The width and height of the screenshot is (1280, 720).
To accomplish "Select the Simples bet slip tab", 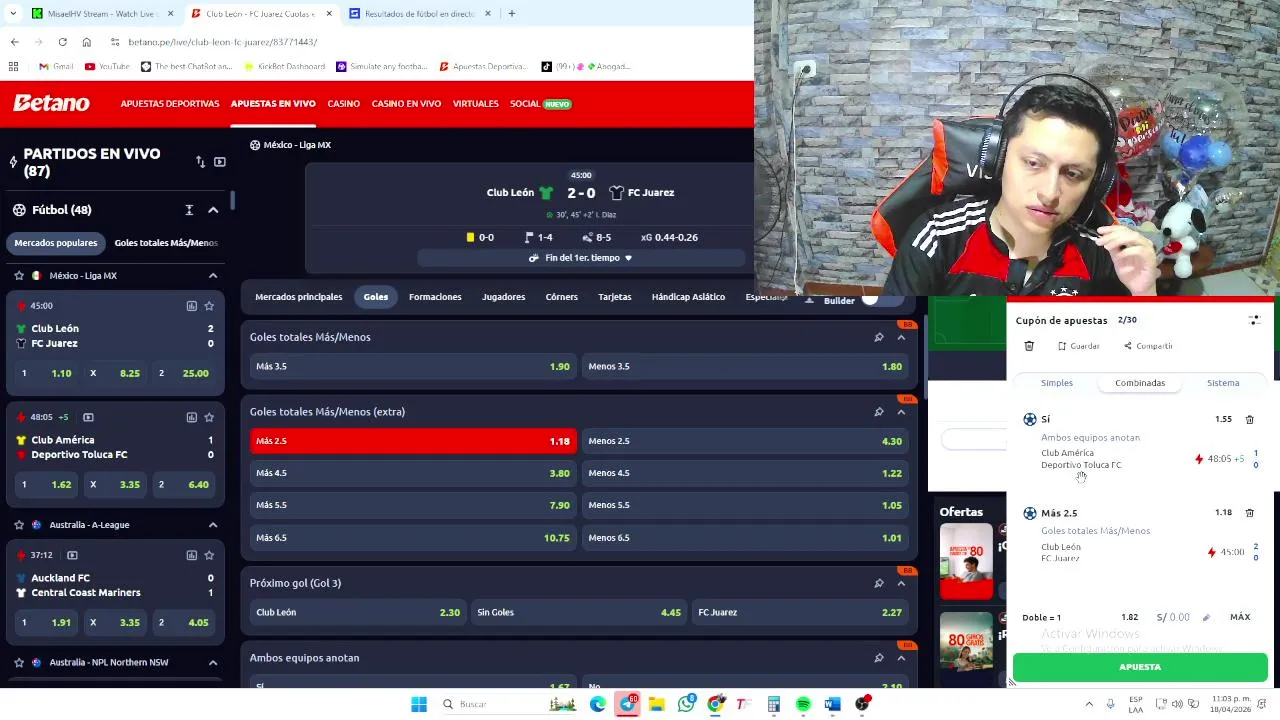I will [1056, 383].
